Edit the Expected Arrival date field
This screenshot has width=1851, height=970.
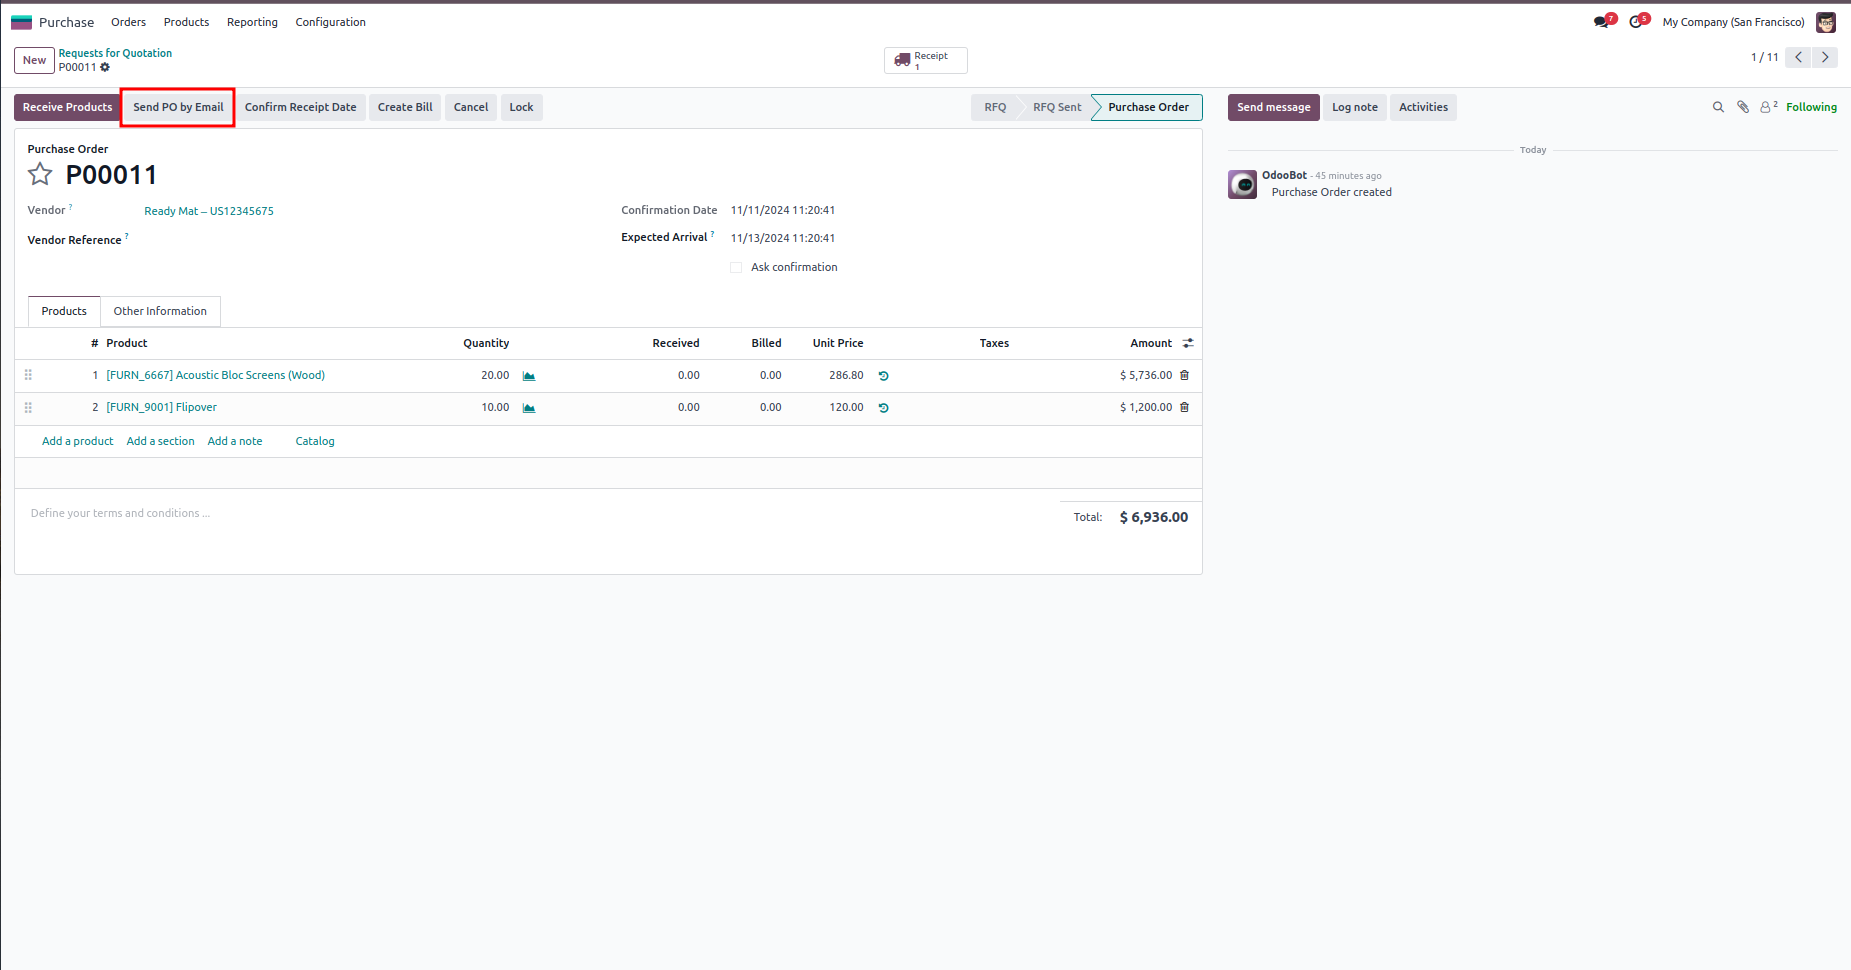point(783,238)
